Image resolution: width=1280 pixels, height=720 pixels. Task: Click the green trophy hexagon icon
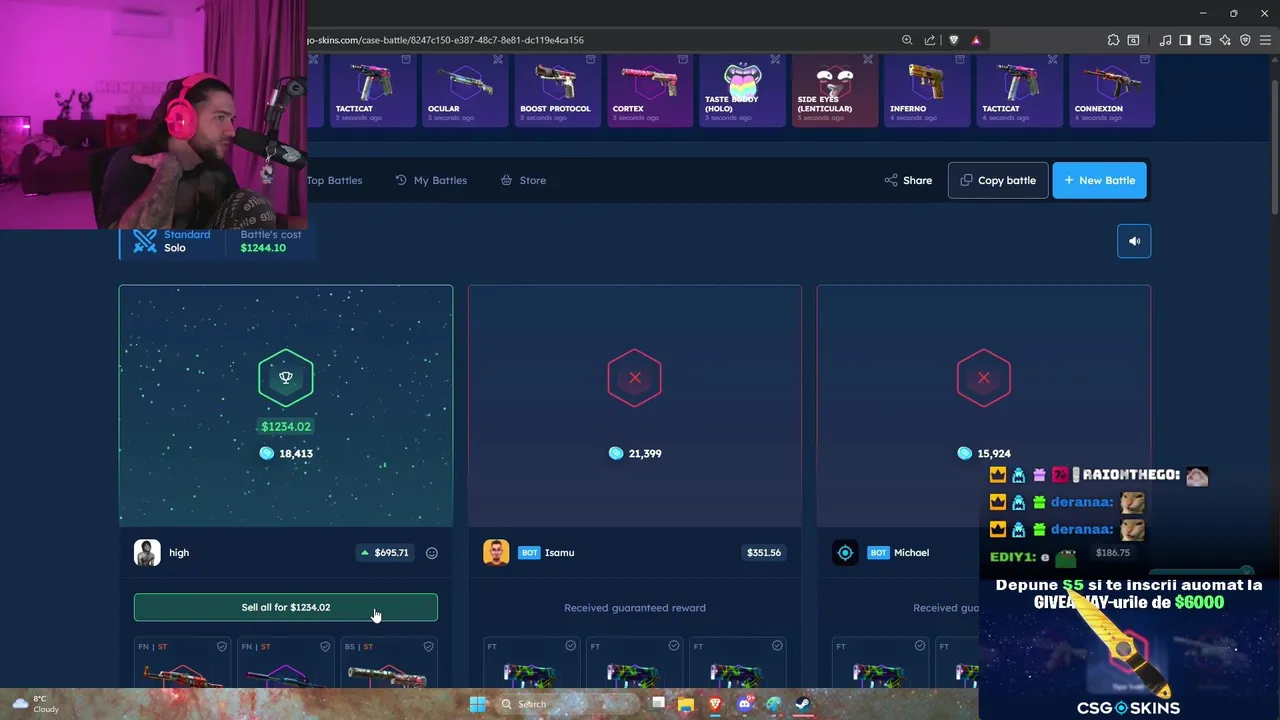point(286,378)
